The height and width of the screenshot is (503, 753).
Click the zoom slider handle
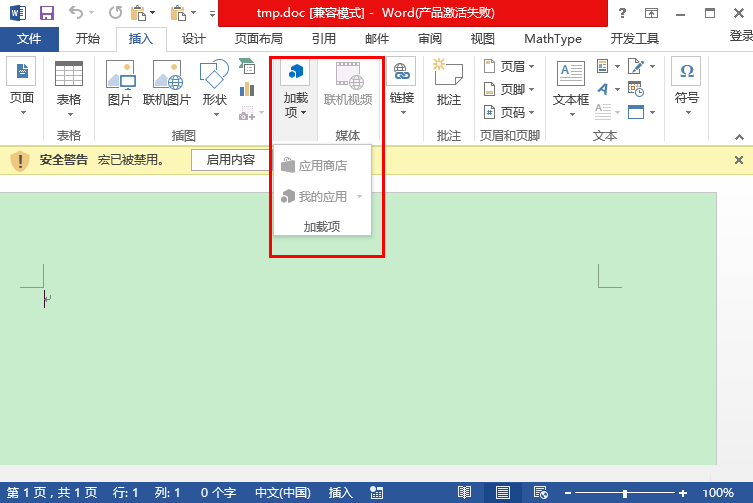625,493
